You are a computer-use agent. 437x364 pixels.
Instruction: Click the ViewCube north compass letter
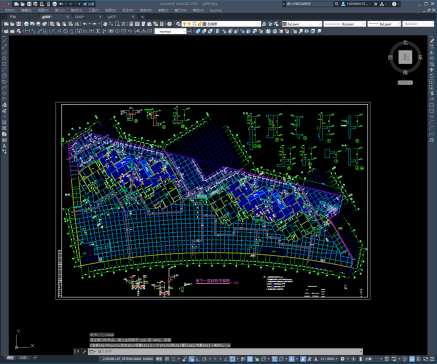tap(405, 42)
